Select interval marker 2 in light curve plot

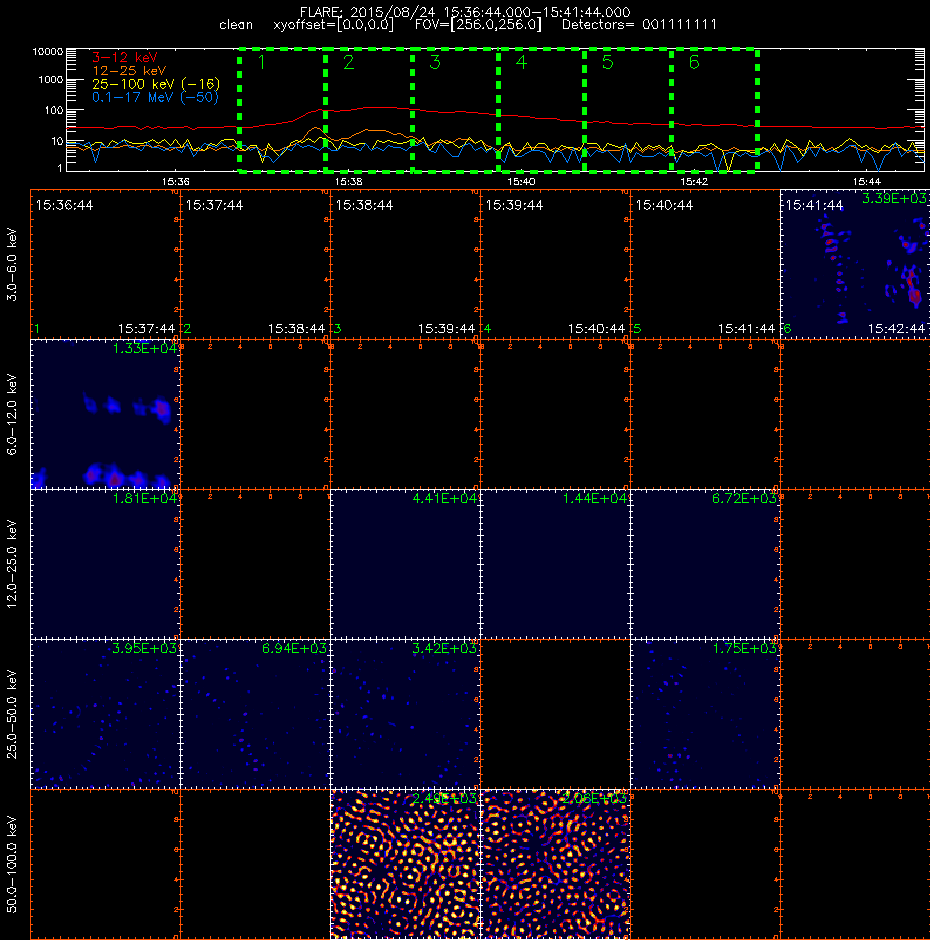click(348, 62)
